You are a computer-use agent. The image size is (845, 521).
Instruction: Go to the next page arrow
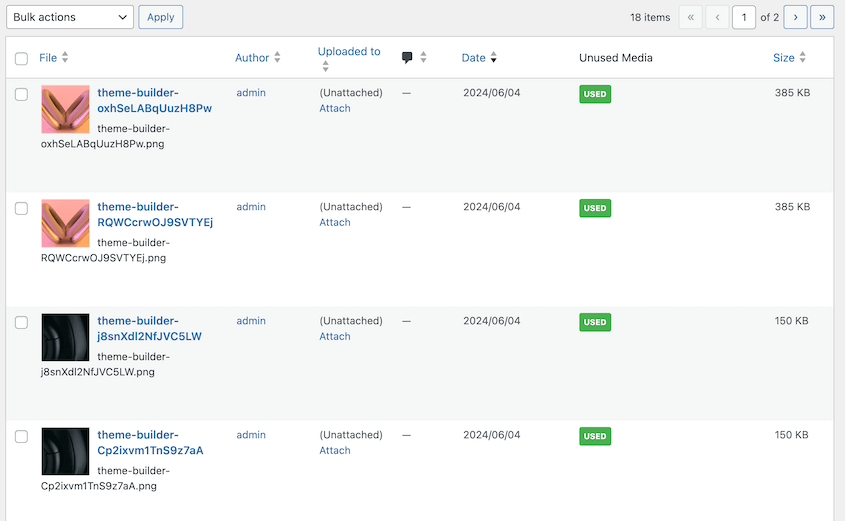pyautogui.click(x=795, y=17)
